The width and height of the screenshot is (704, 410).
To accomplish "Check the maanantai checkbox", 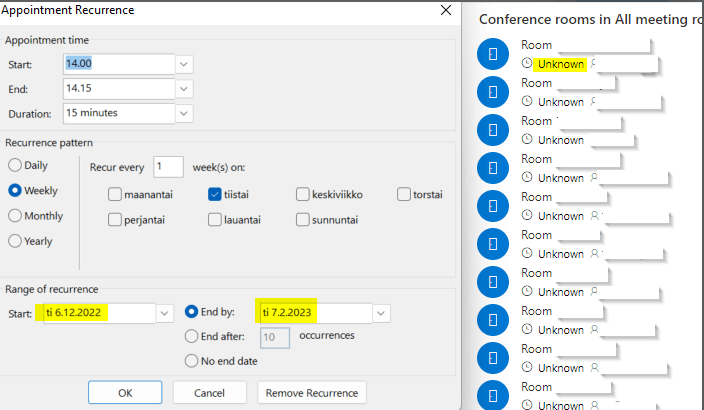I will [x=115, y=194].
